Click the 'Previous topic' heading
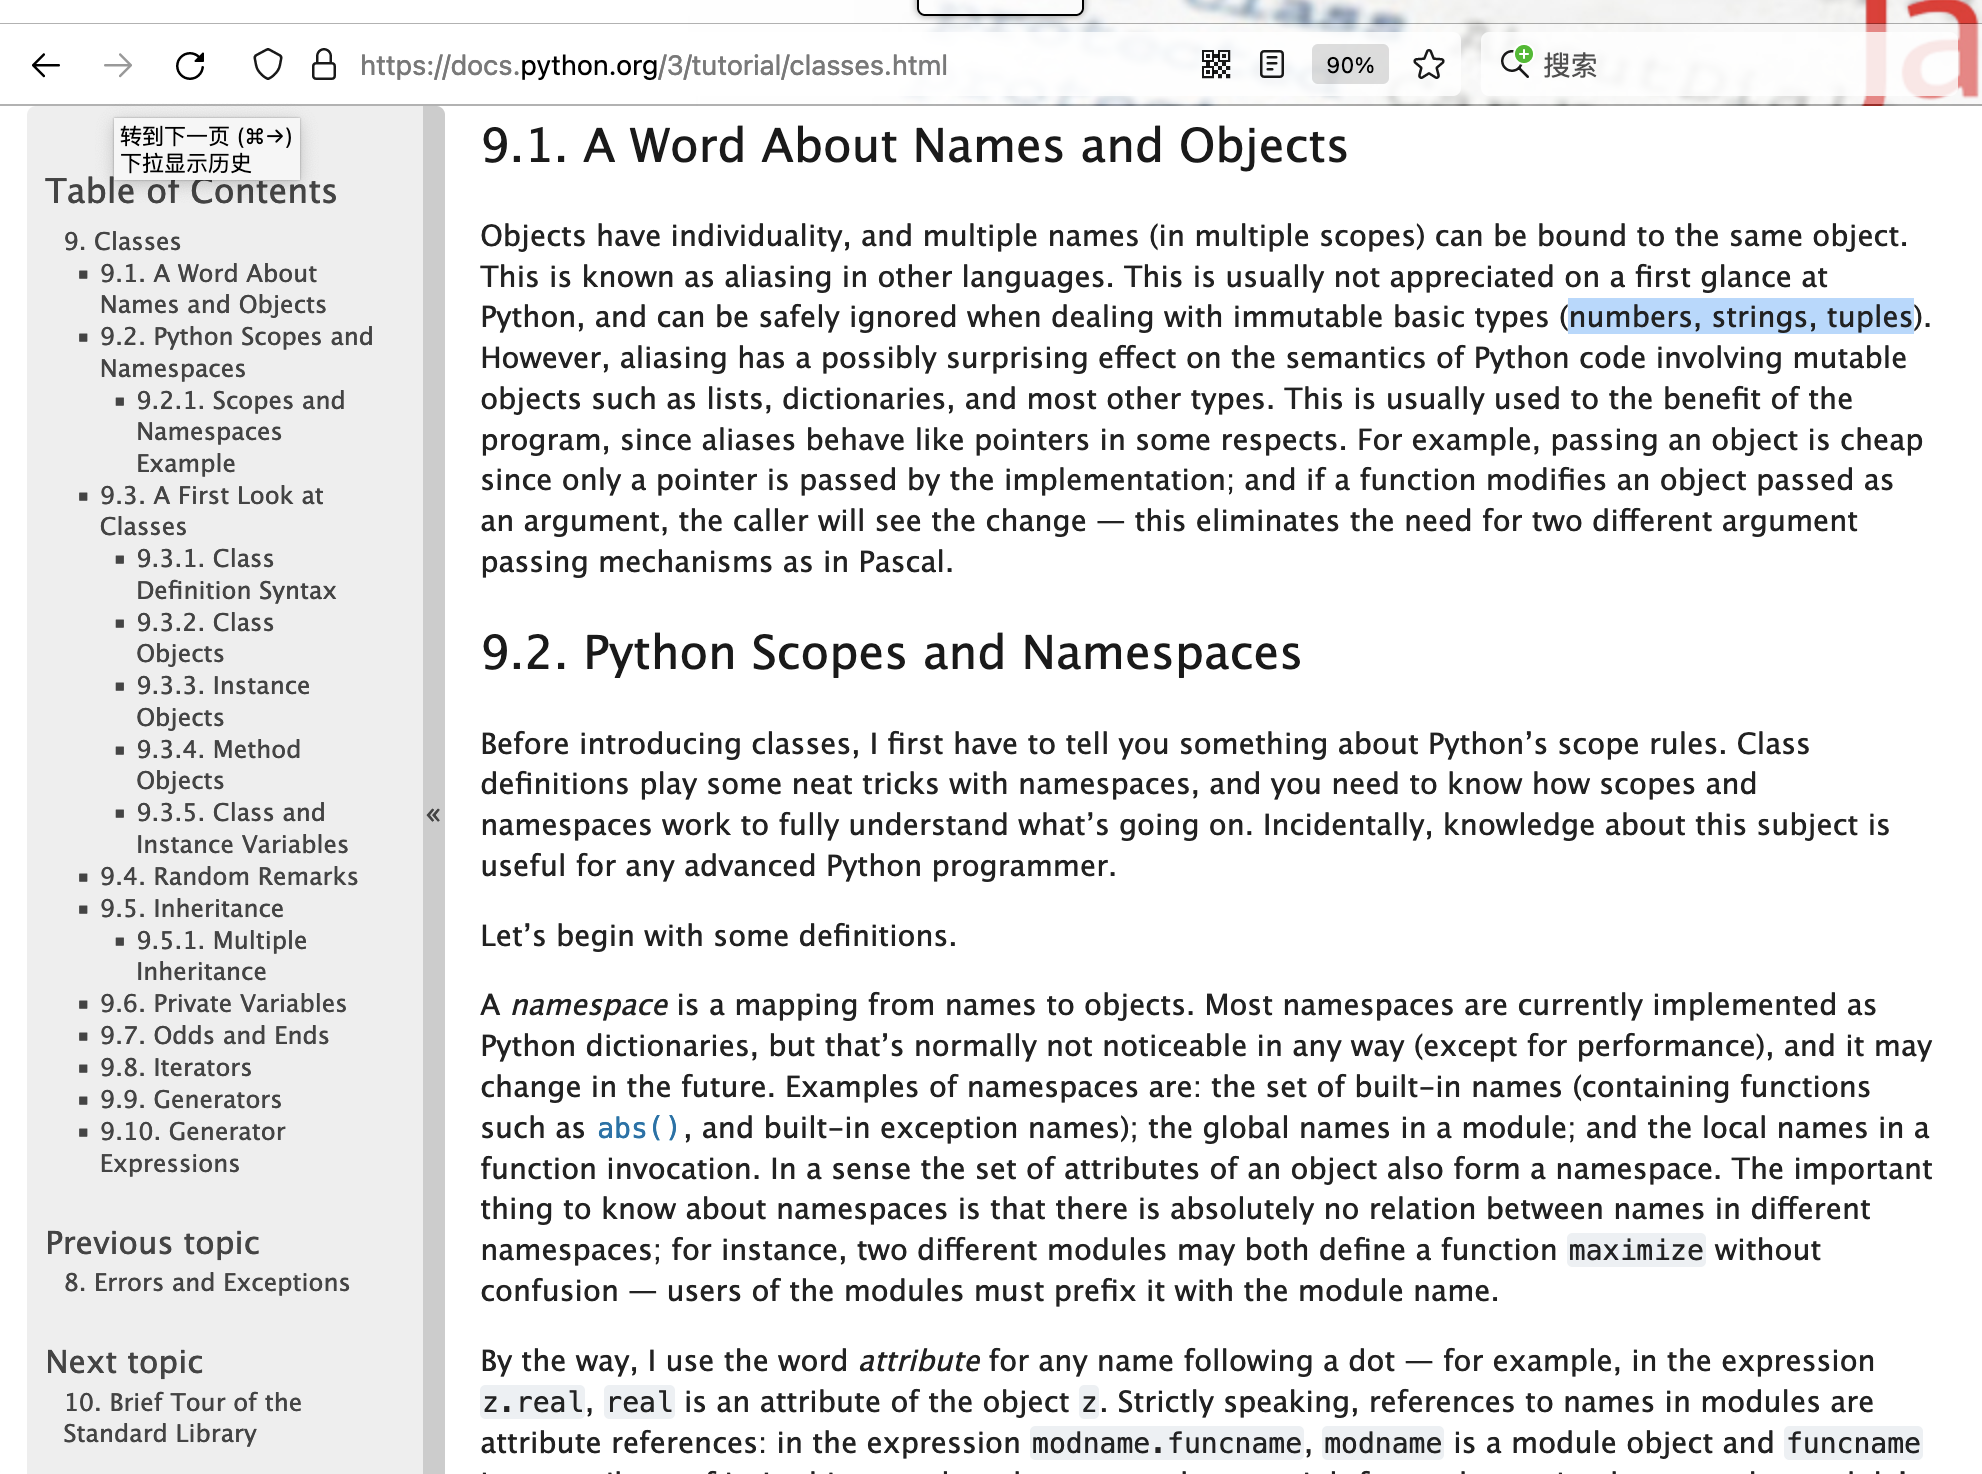Screen dimensions: 1982x1474 [153, 1243]
